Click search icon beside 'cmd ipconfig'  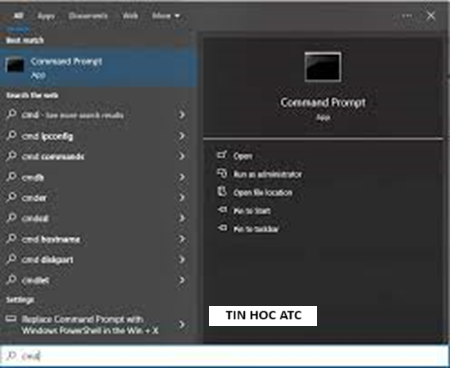(11, 135)
